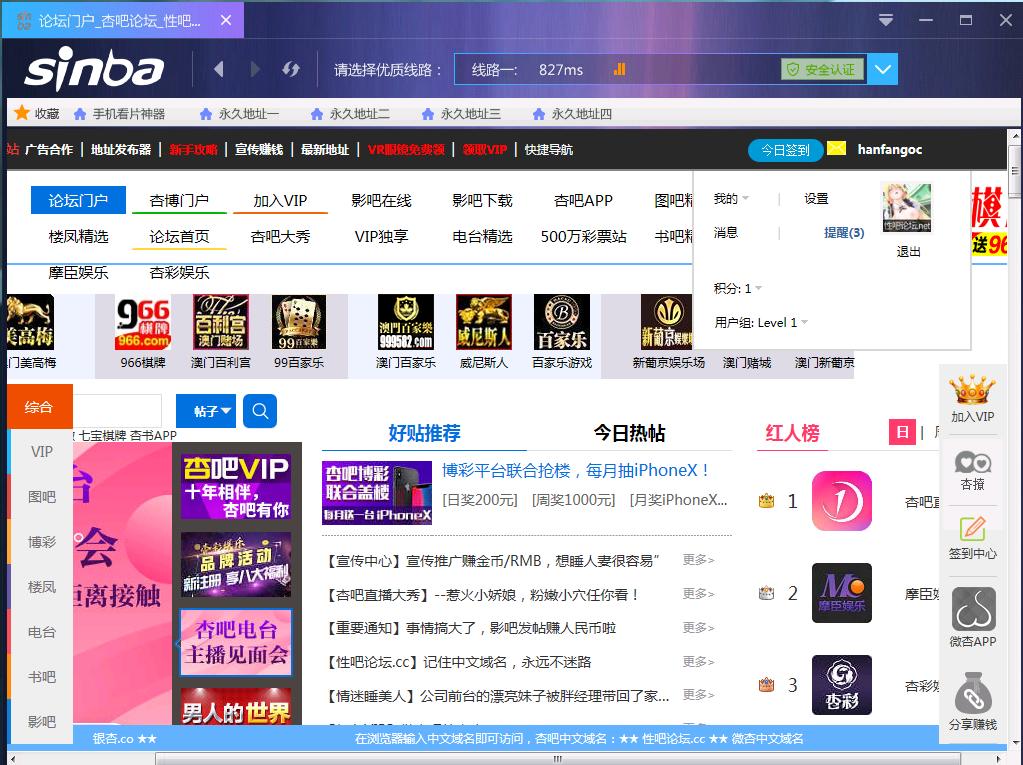Open the line selection dropdown arrow

(x=883, y=69)
